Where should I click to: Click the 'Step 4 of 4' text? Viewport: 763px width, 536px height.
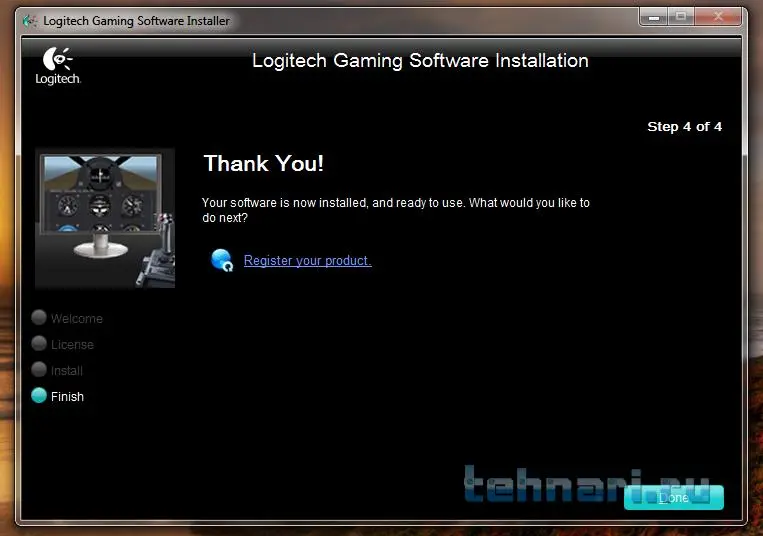(684, 126)
